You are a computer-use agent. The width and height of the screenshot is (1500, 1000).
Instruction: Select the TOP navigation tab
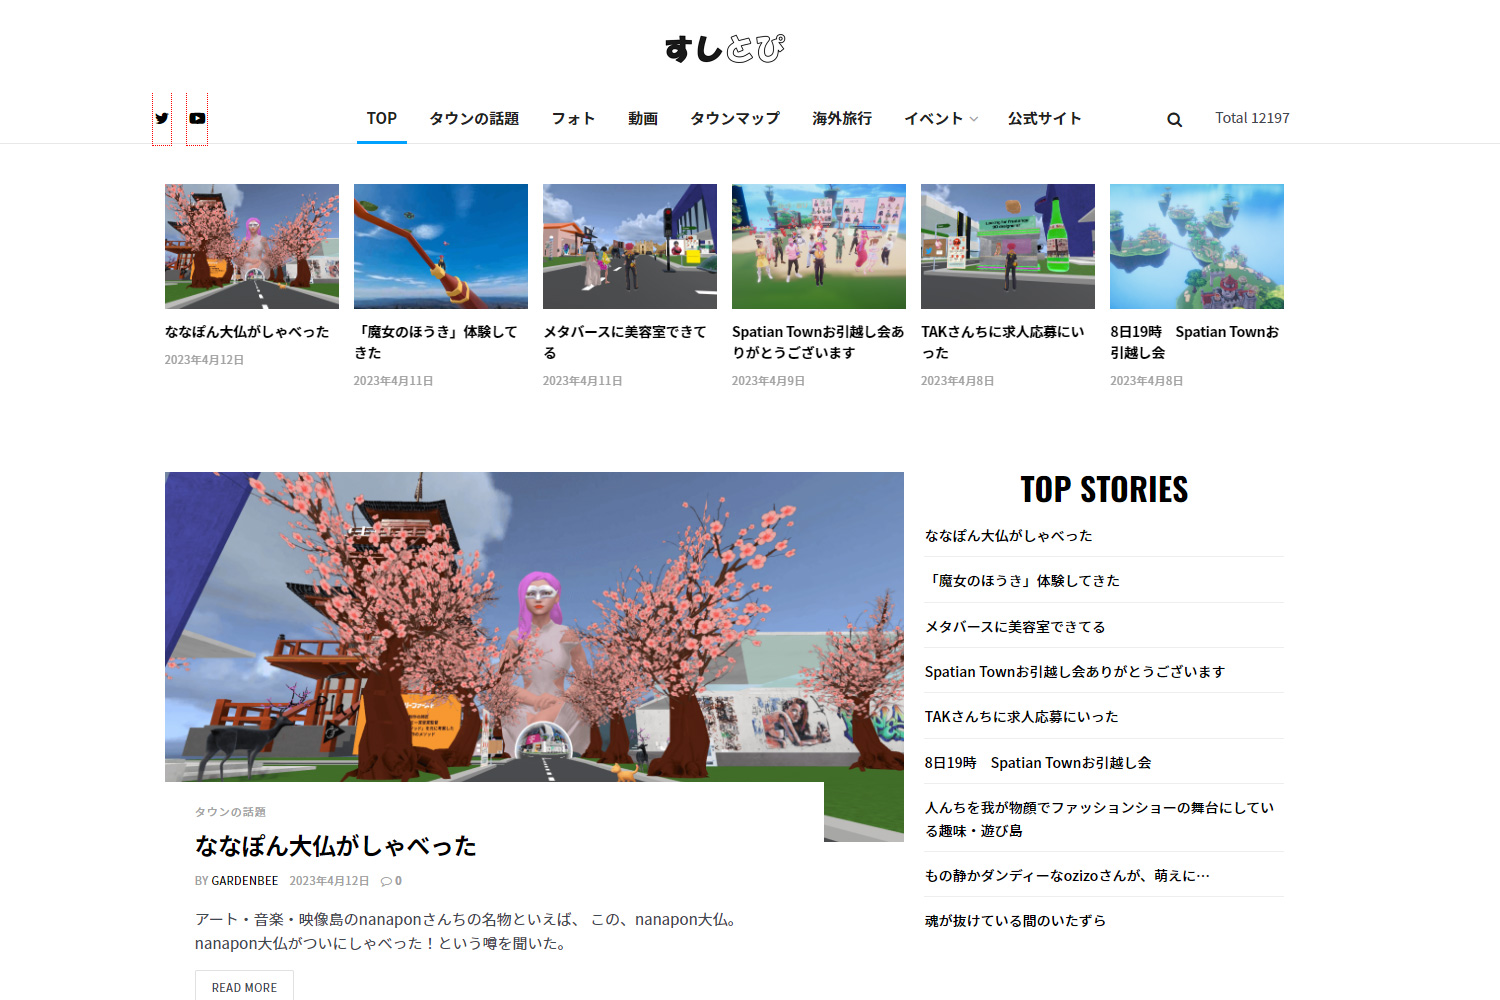pos(381,118)
